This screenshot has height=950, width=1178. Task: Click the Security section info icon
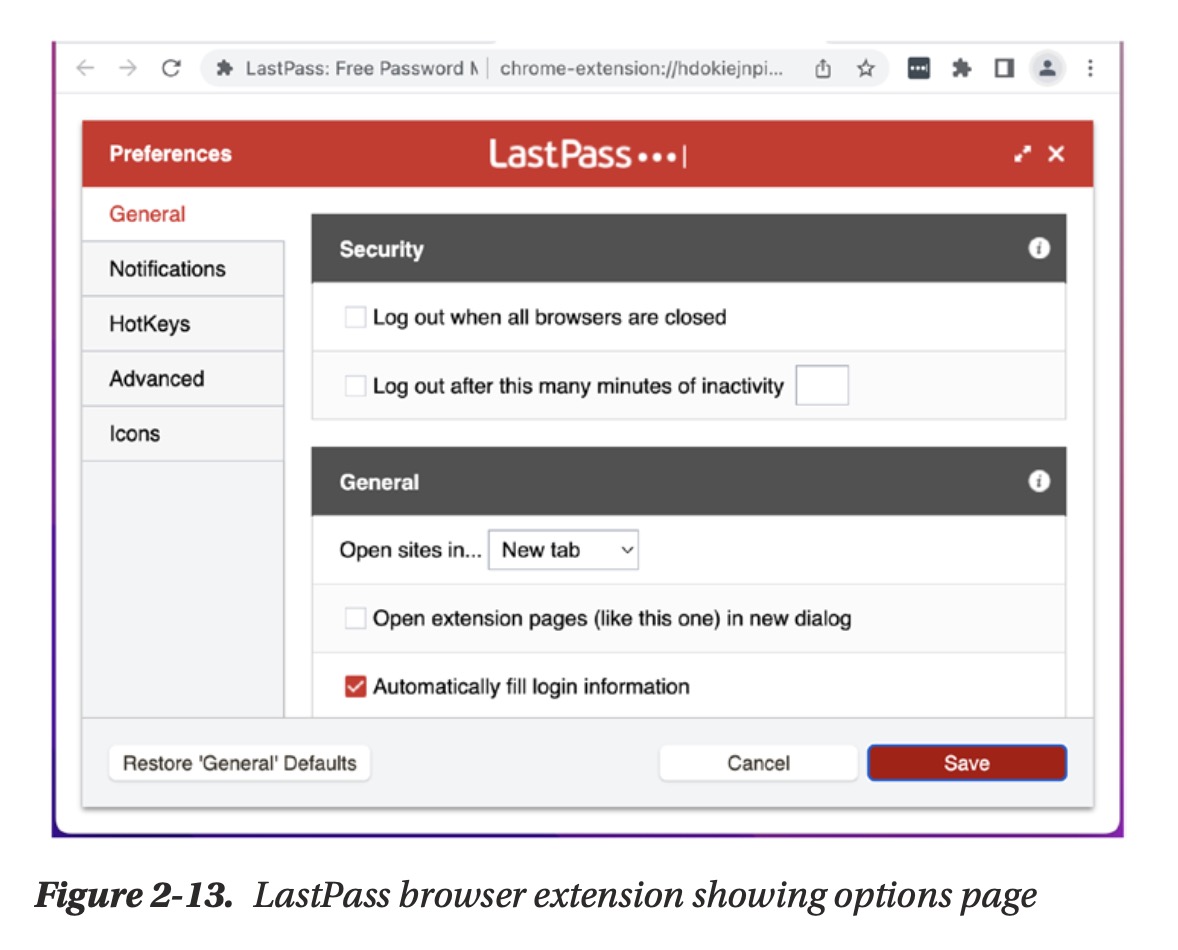[1039, 248]
